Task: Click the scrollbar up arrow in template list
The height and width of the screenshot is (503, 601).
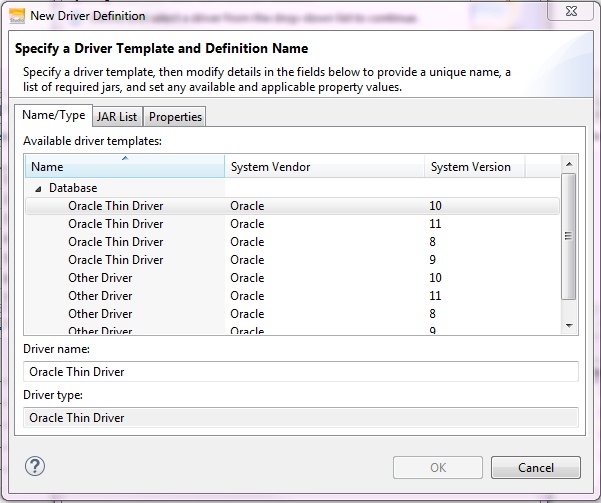Action: pos(569,164)
